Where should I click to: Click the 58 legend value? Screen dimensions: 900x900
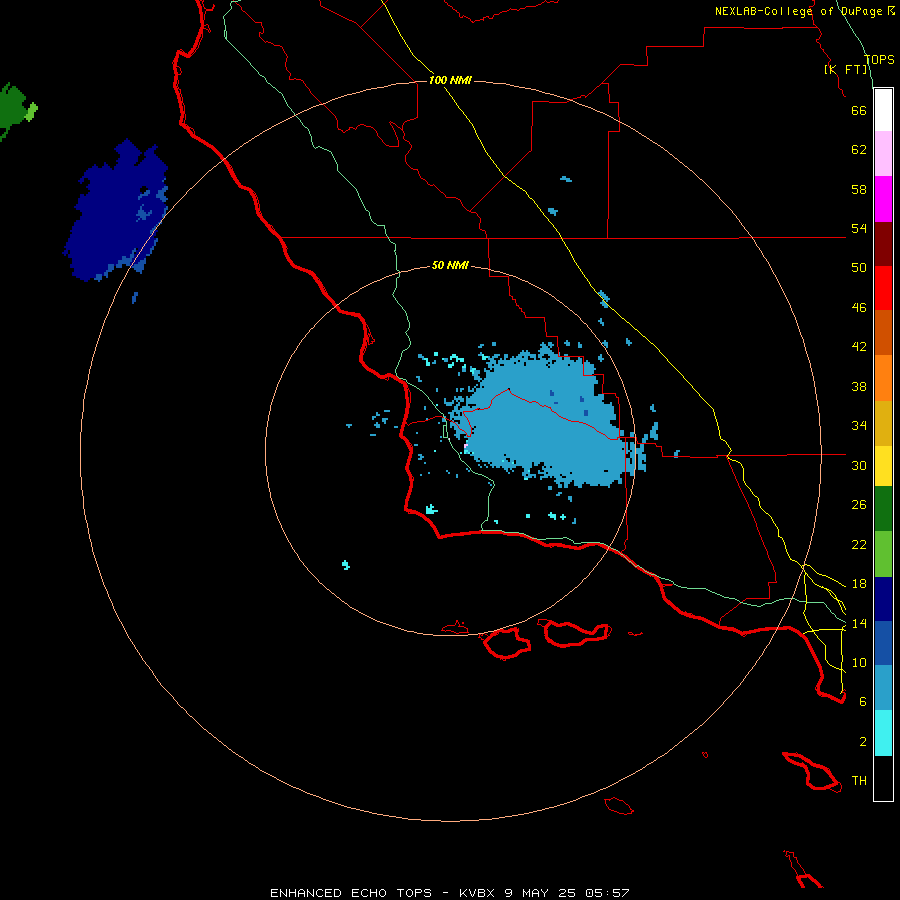click(x=859, y=189)
